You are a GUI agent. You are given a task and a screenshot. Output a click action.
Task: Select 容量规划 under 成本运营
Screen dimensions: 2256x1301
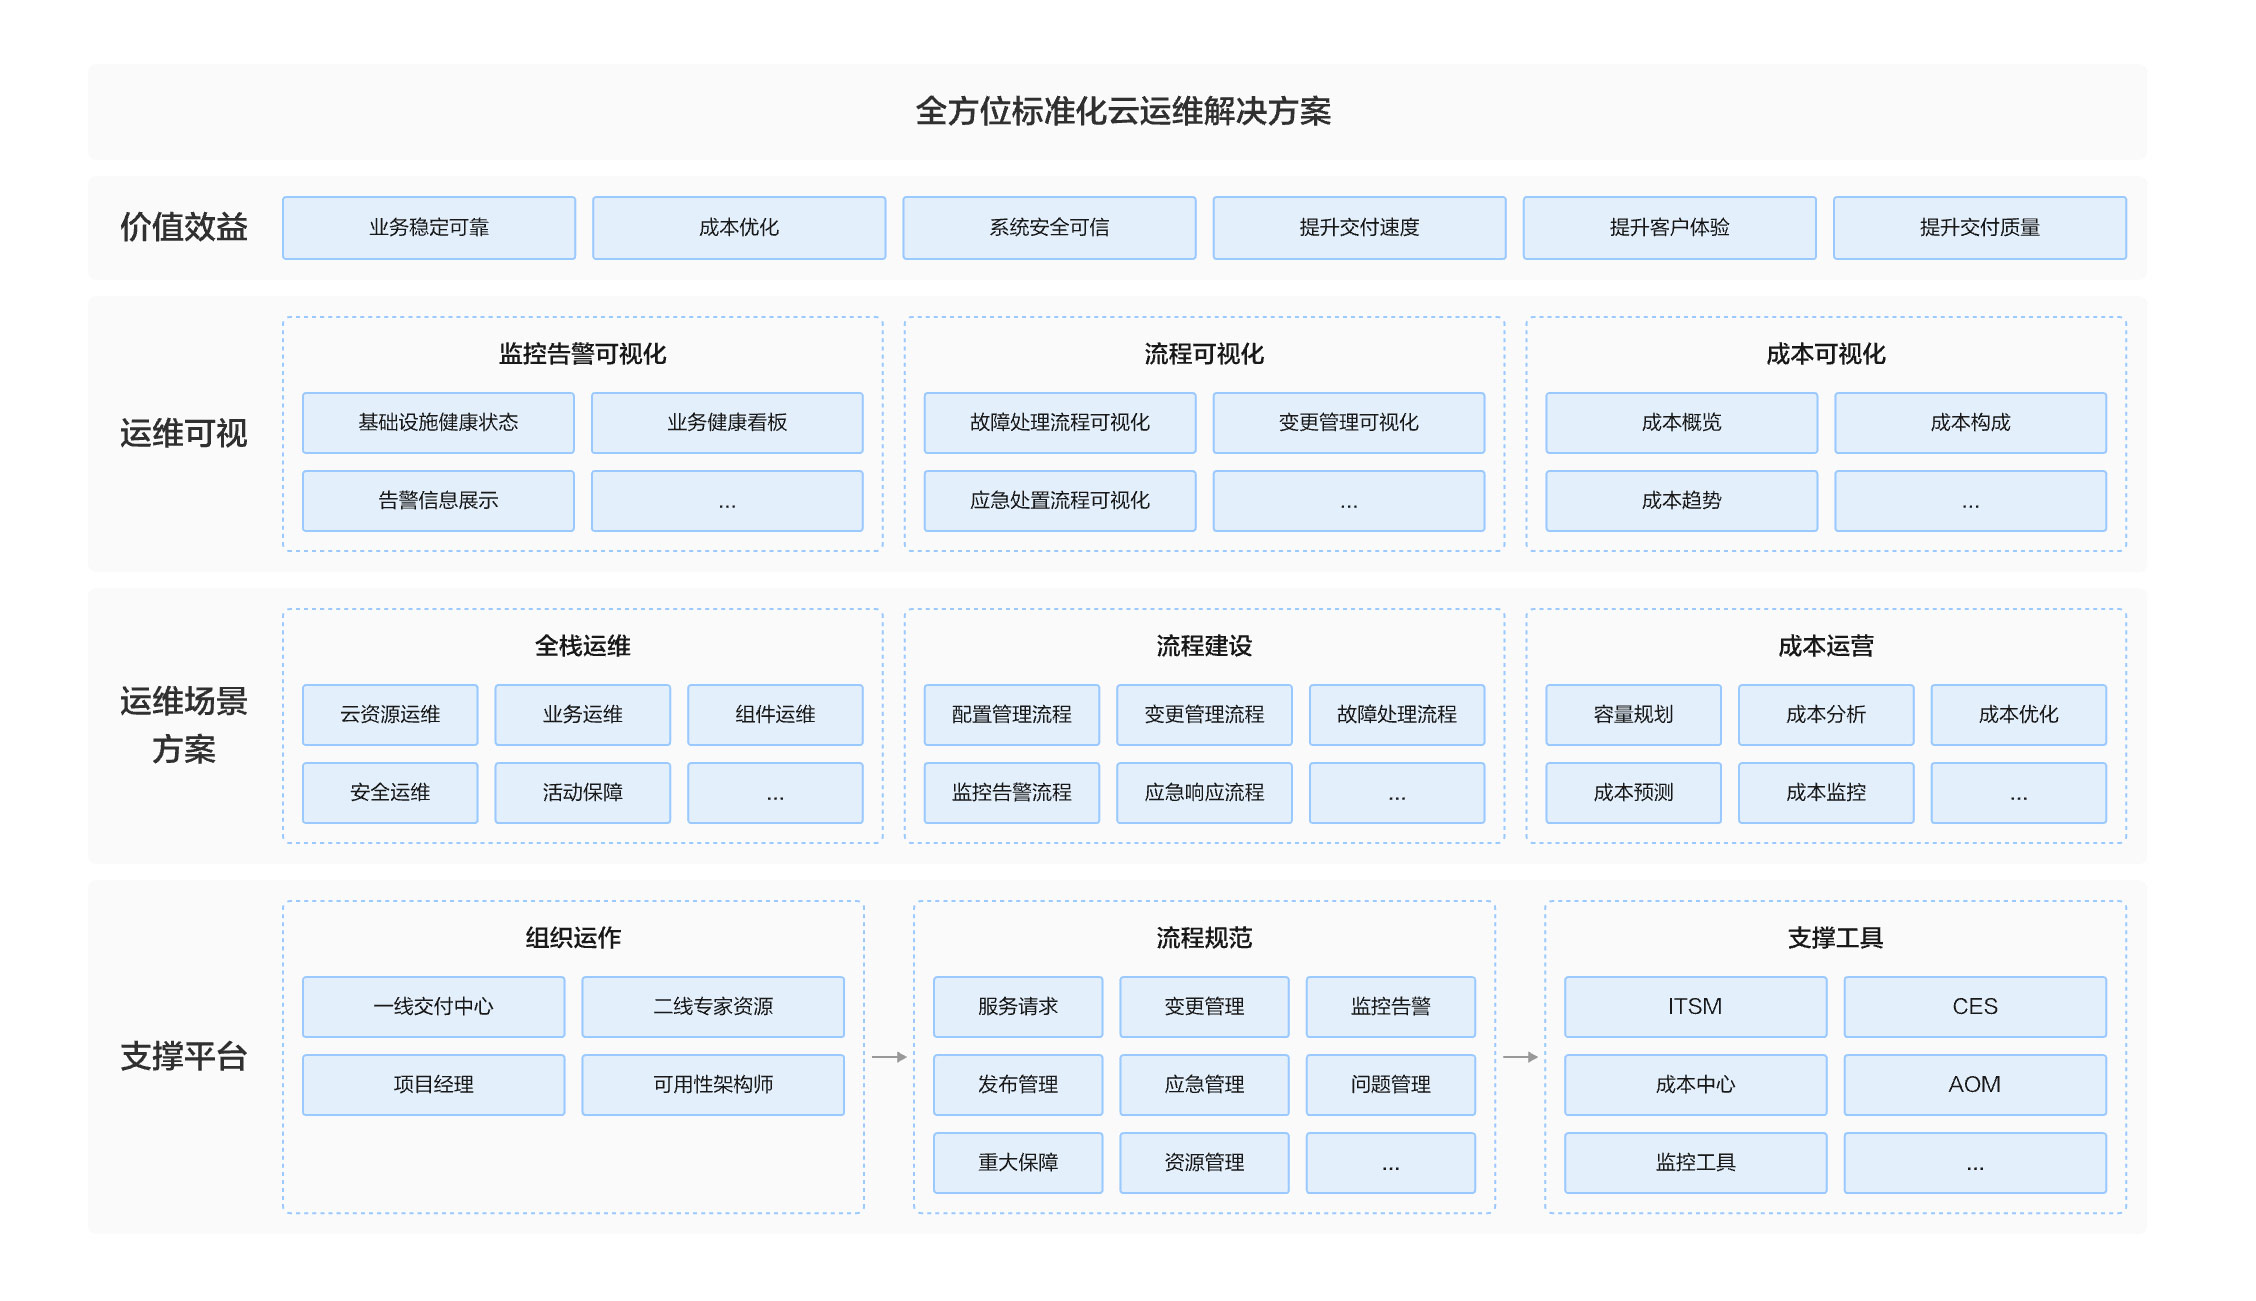point(1633,715)
